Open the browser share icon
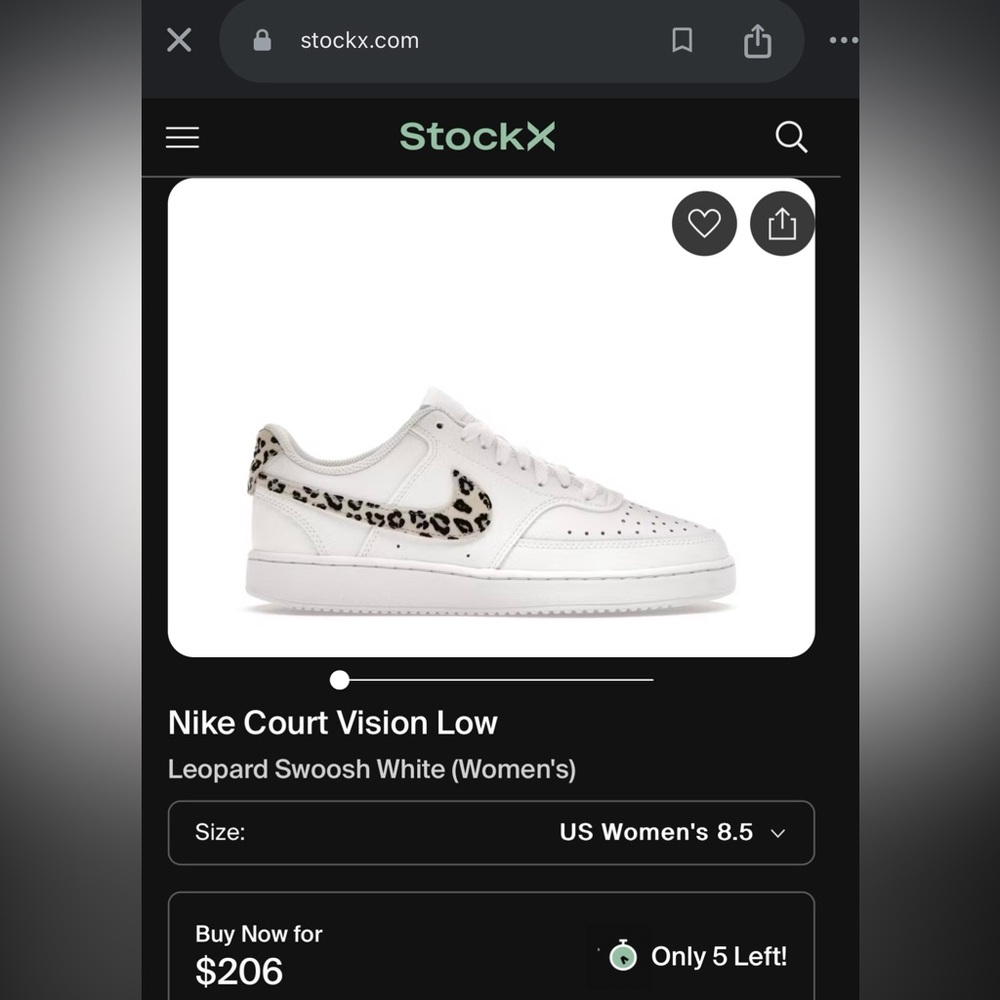 pyautogui.click(x=758, y=41)
